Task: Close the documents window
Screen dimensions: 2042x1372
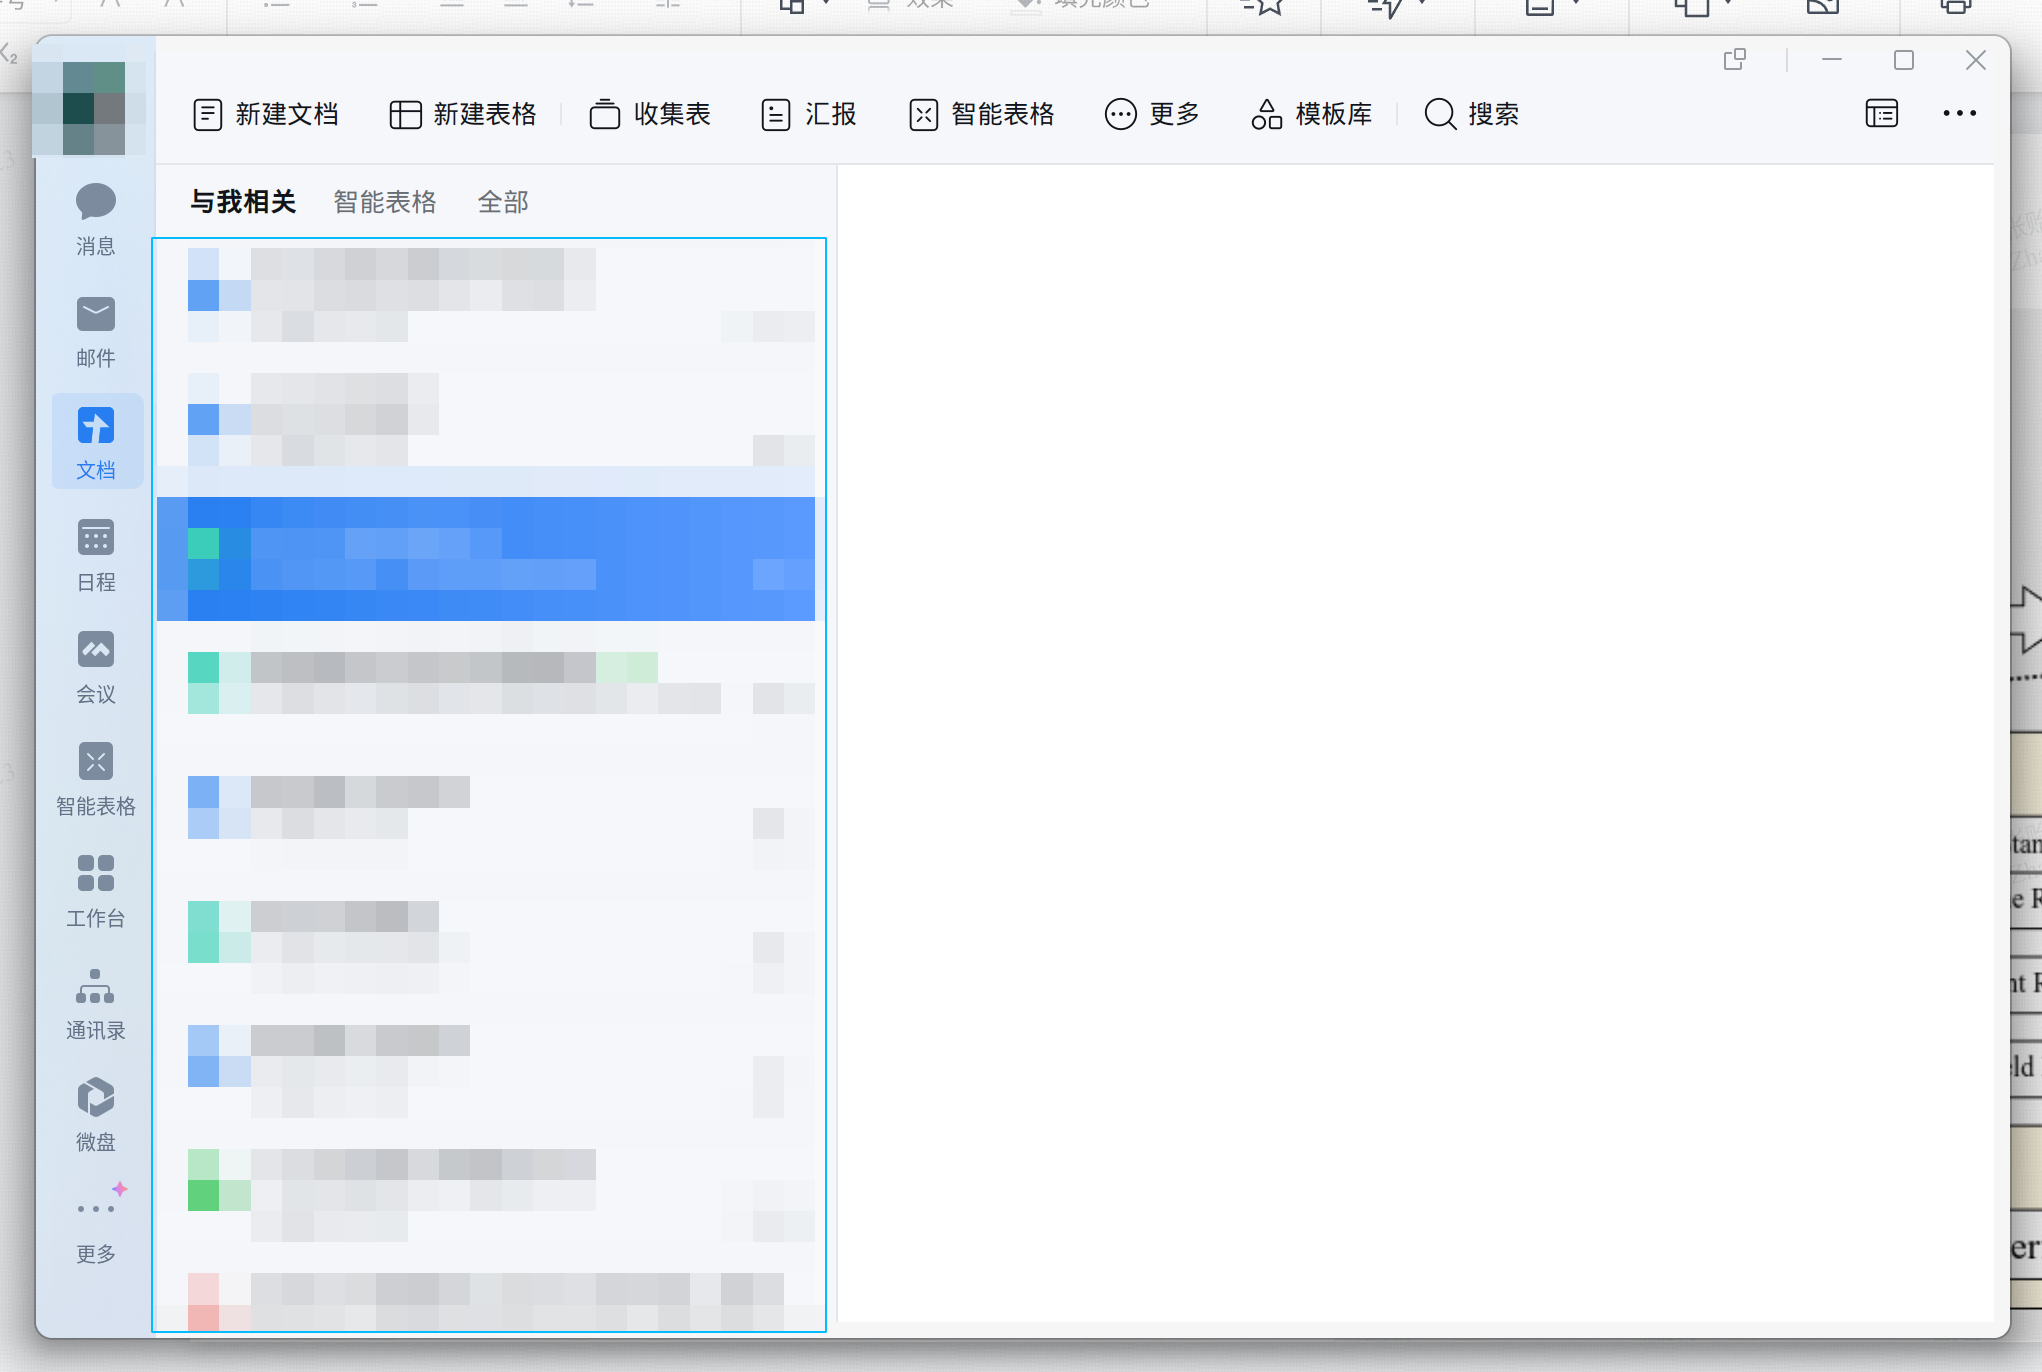Action: pos(1976,60)
